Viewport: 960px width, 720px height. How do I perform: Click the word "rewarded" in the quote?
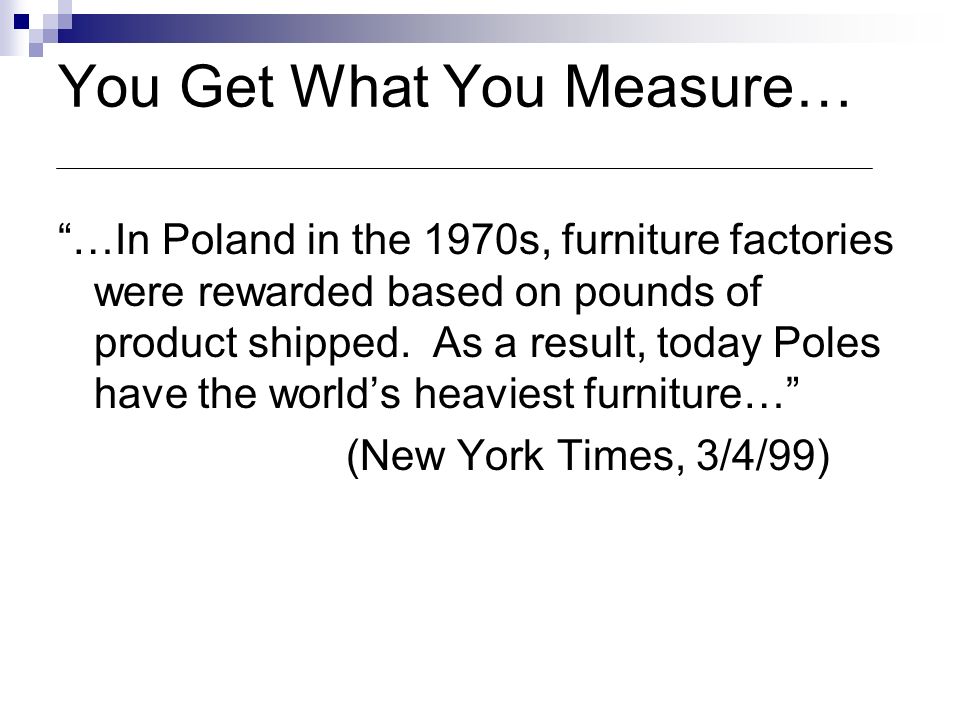(x=285, y=291)
